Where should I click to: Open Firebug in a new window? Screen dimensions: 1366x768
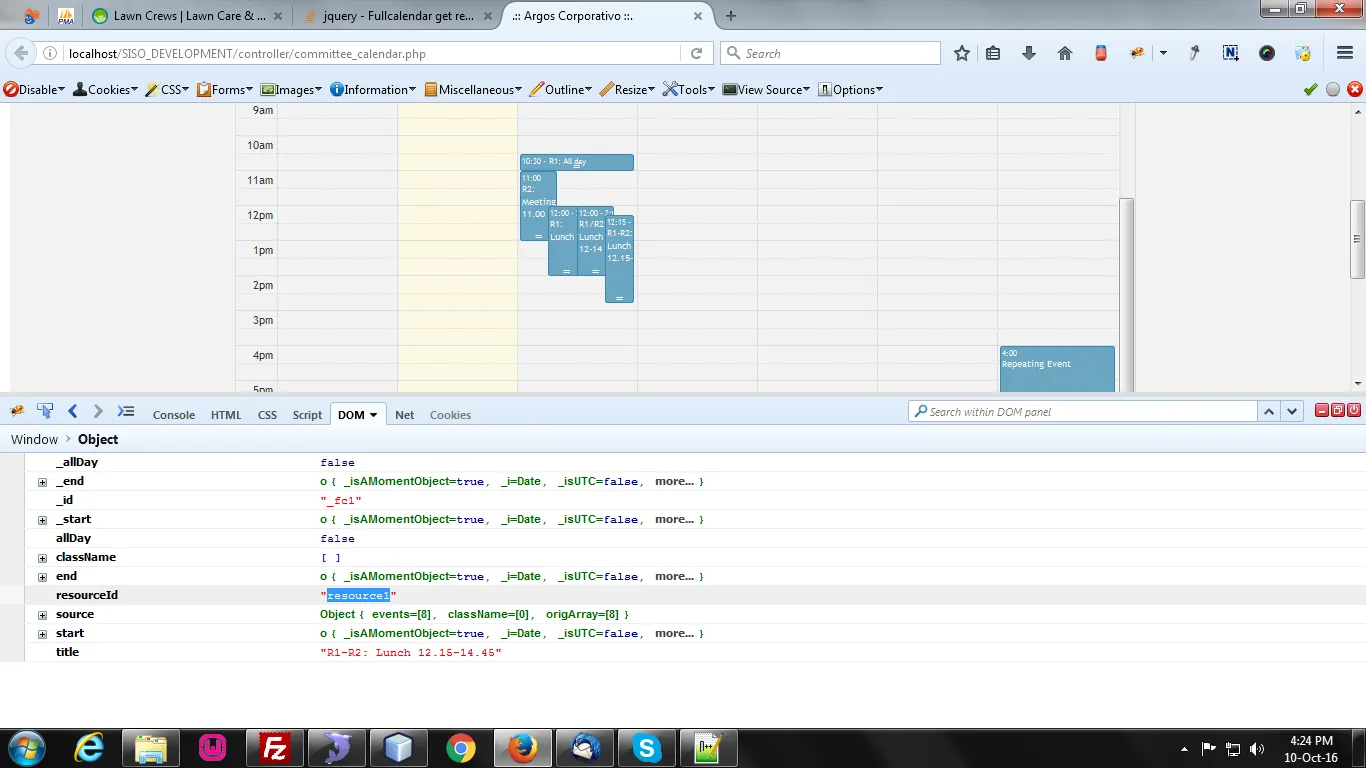coord(1338,410)
